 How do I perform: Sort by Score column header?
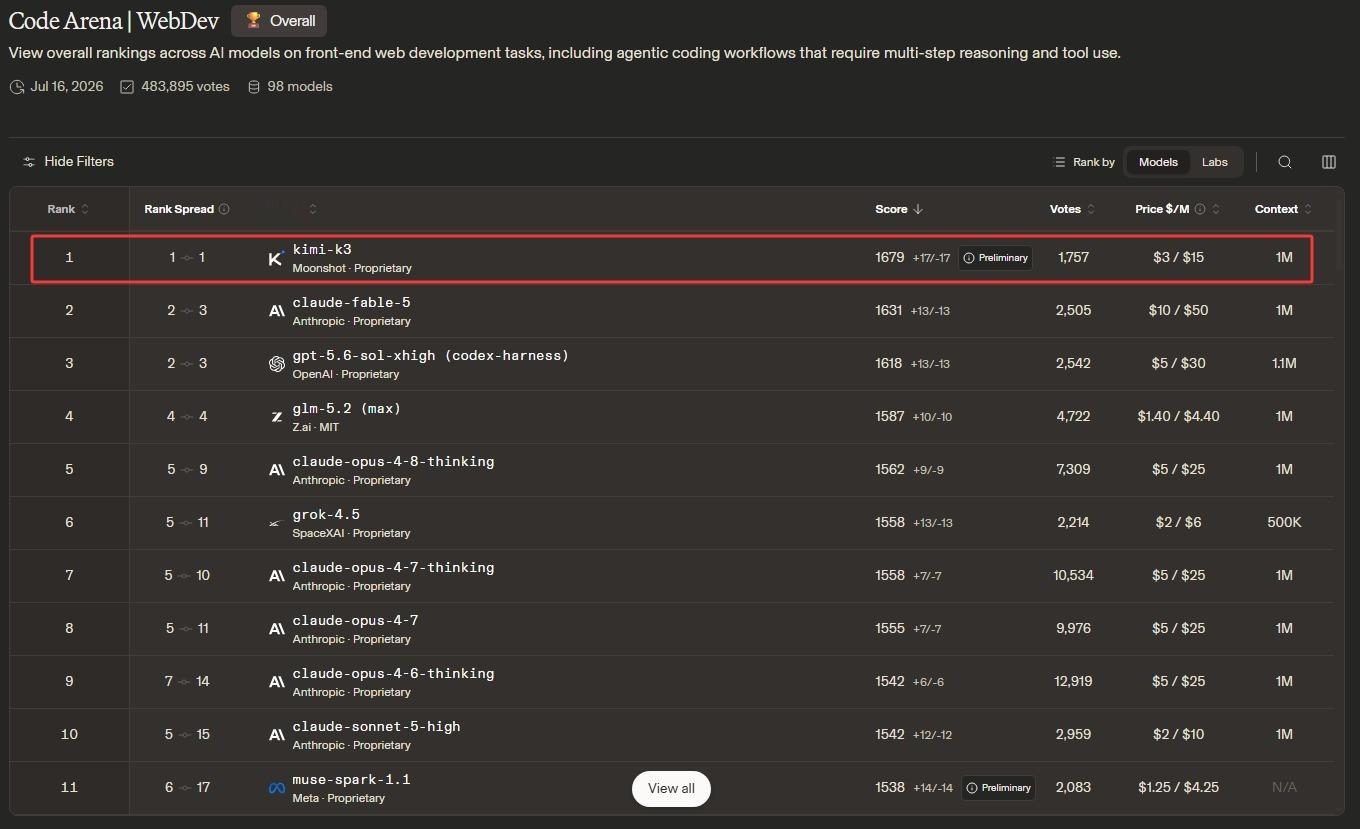899,209
